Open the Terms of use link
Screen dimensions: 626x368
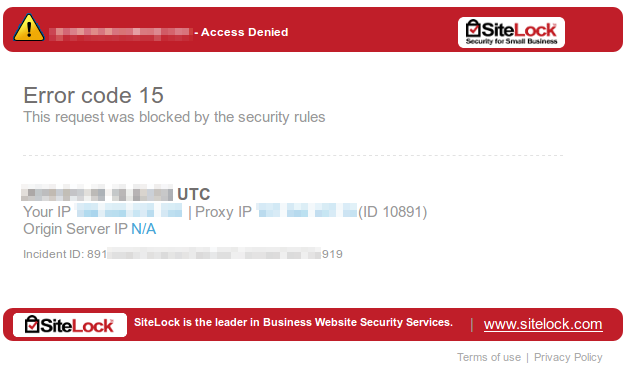[489, 357]
